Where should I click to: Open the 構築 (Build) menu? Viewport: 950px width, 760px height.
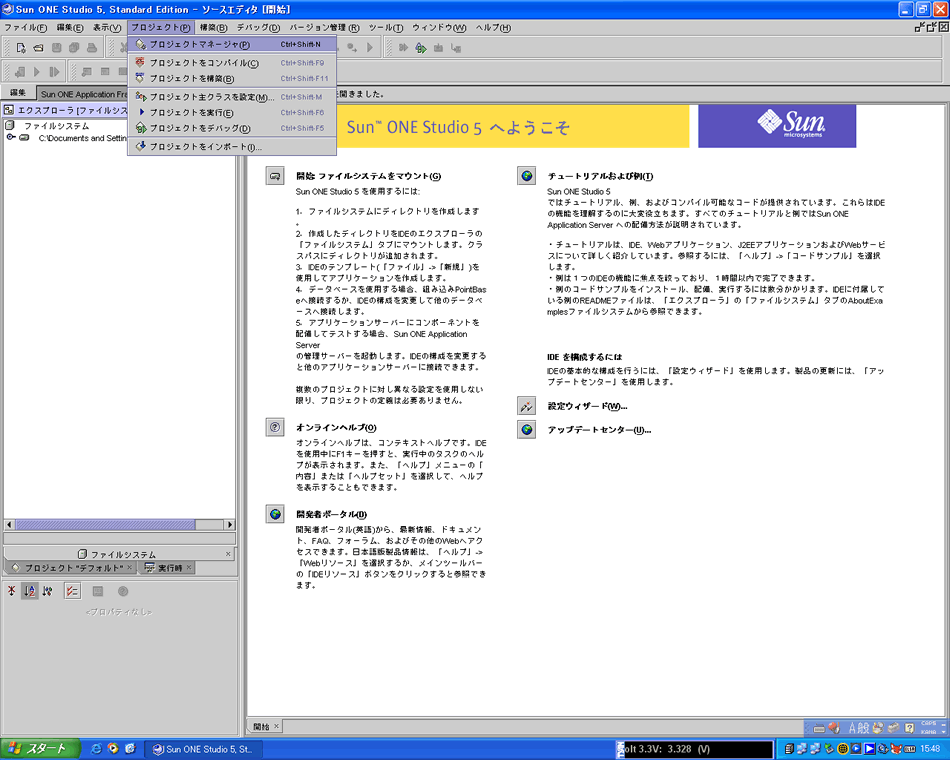tap(213, 27)
